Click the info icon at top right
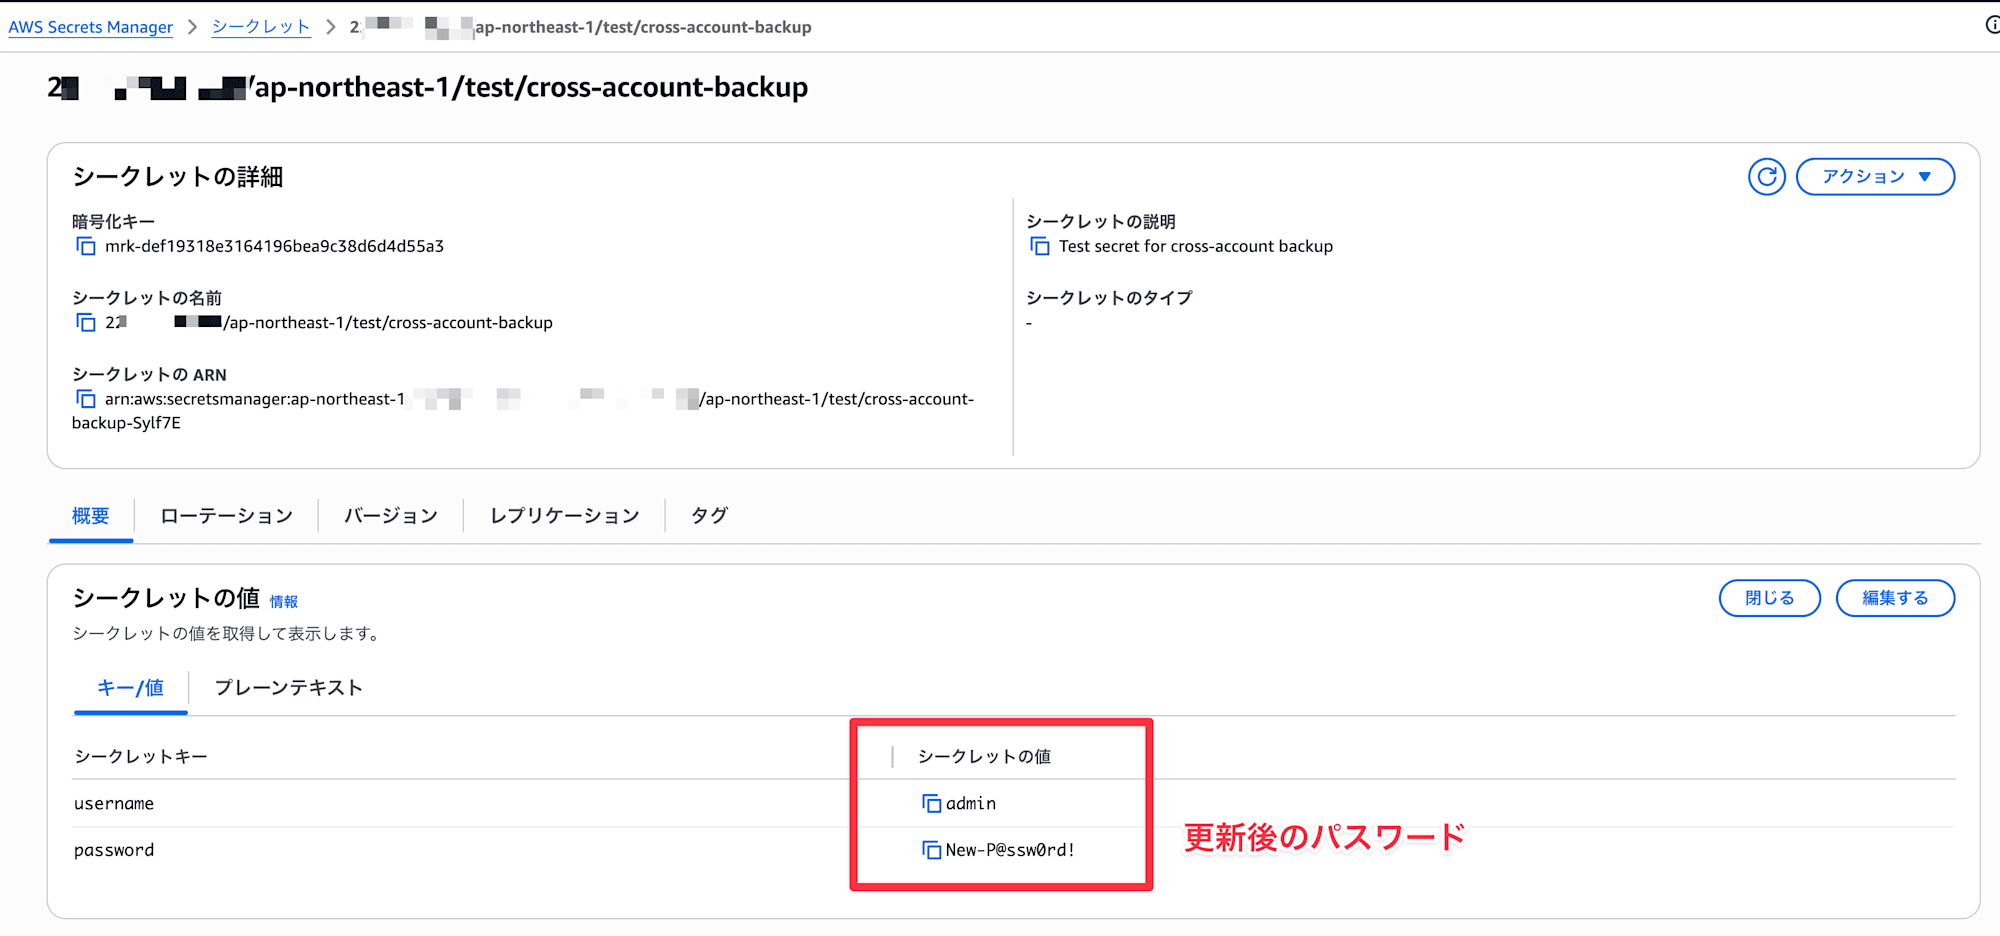The width and height of the screenshot is (2000, 936). coord(1991,26)
